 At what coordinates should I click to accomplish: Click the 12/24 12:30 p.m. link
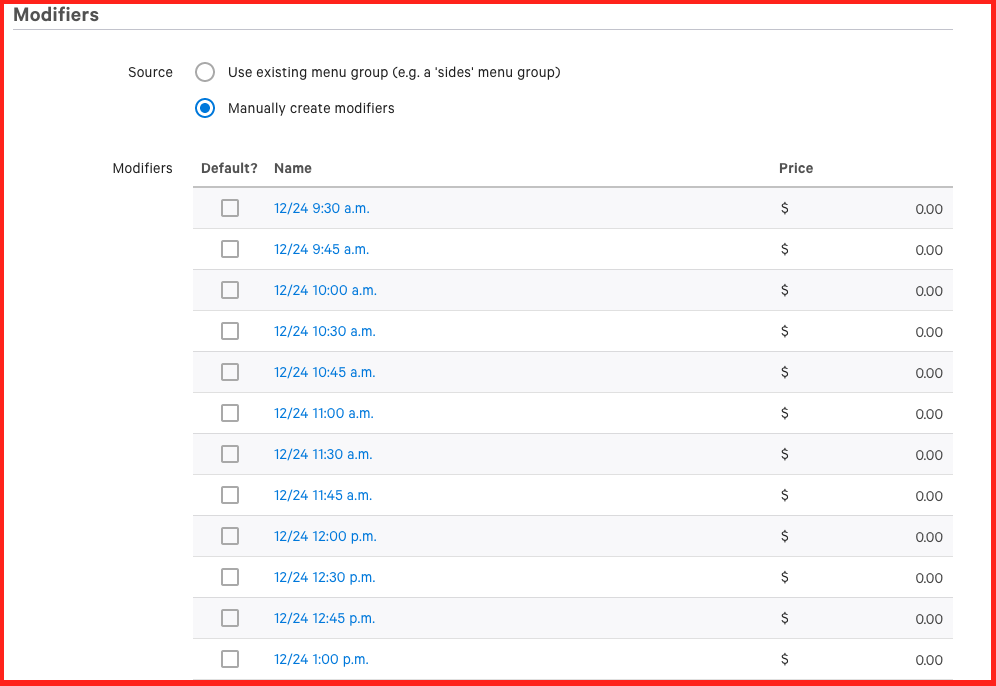(x=325, y=577)
